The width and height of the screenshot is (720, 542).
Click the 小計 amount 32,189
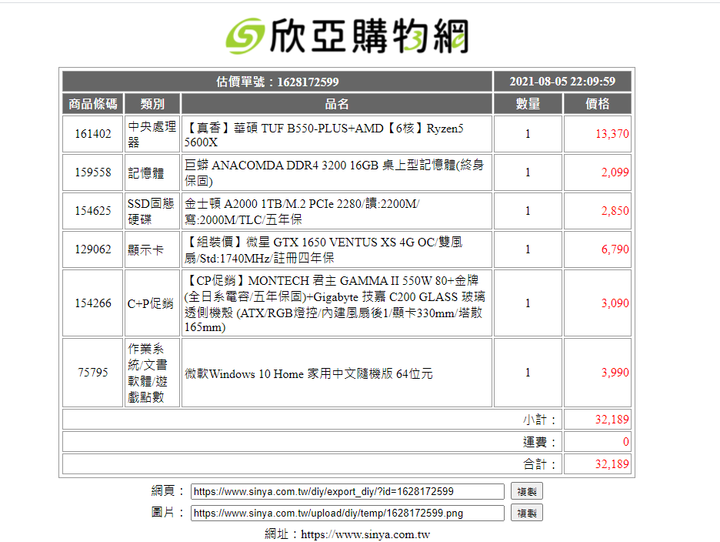click(612, 419)
